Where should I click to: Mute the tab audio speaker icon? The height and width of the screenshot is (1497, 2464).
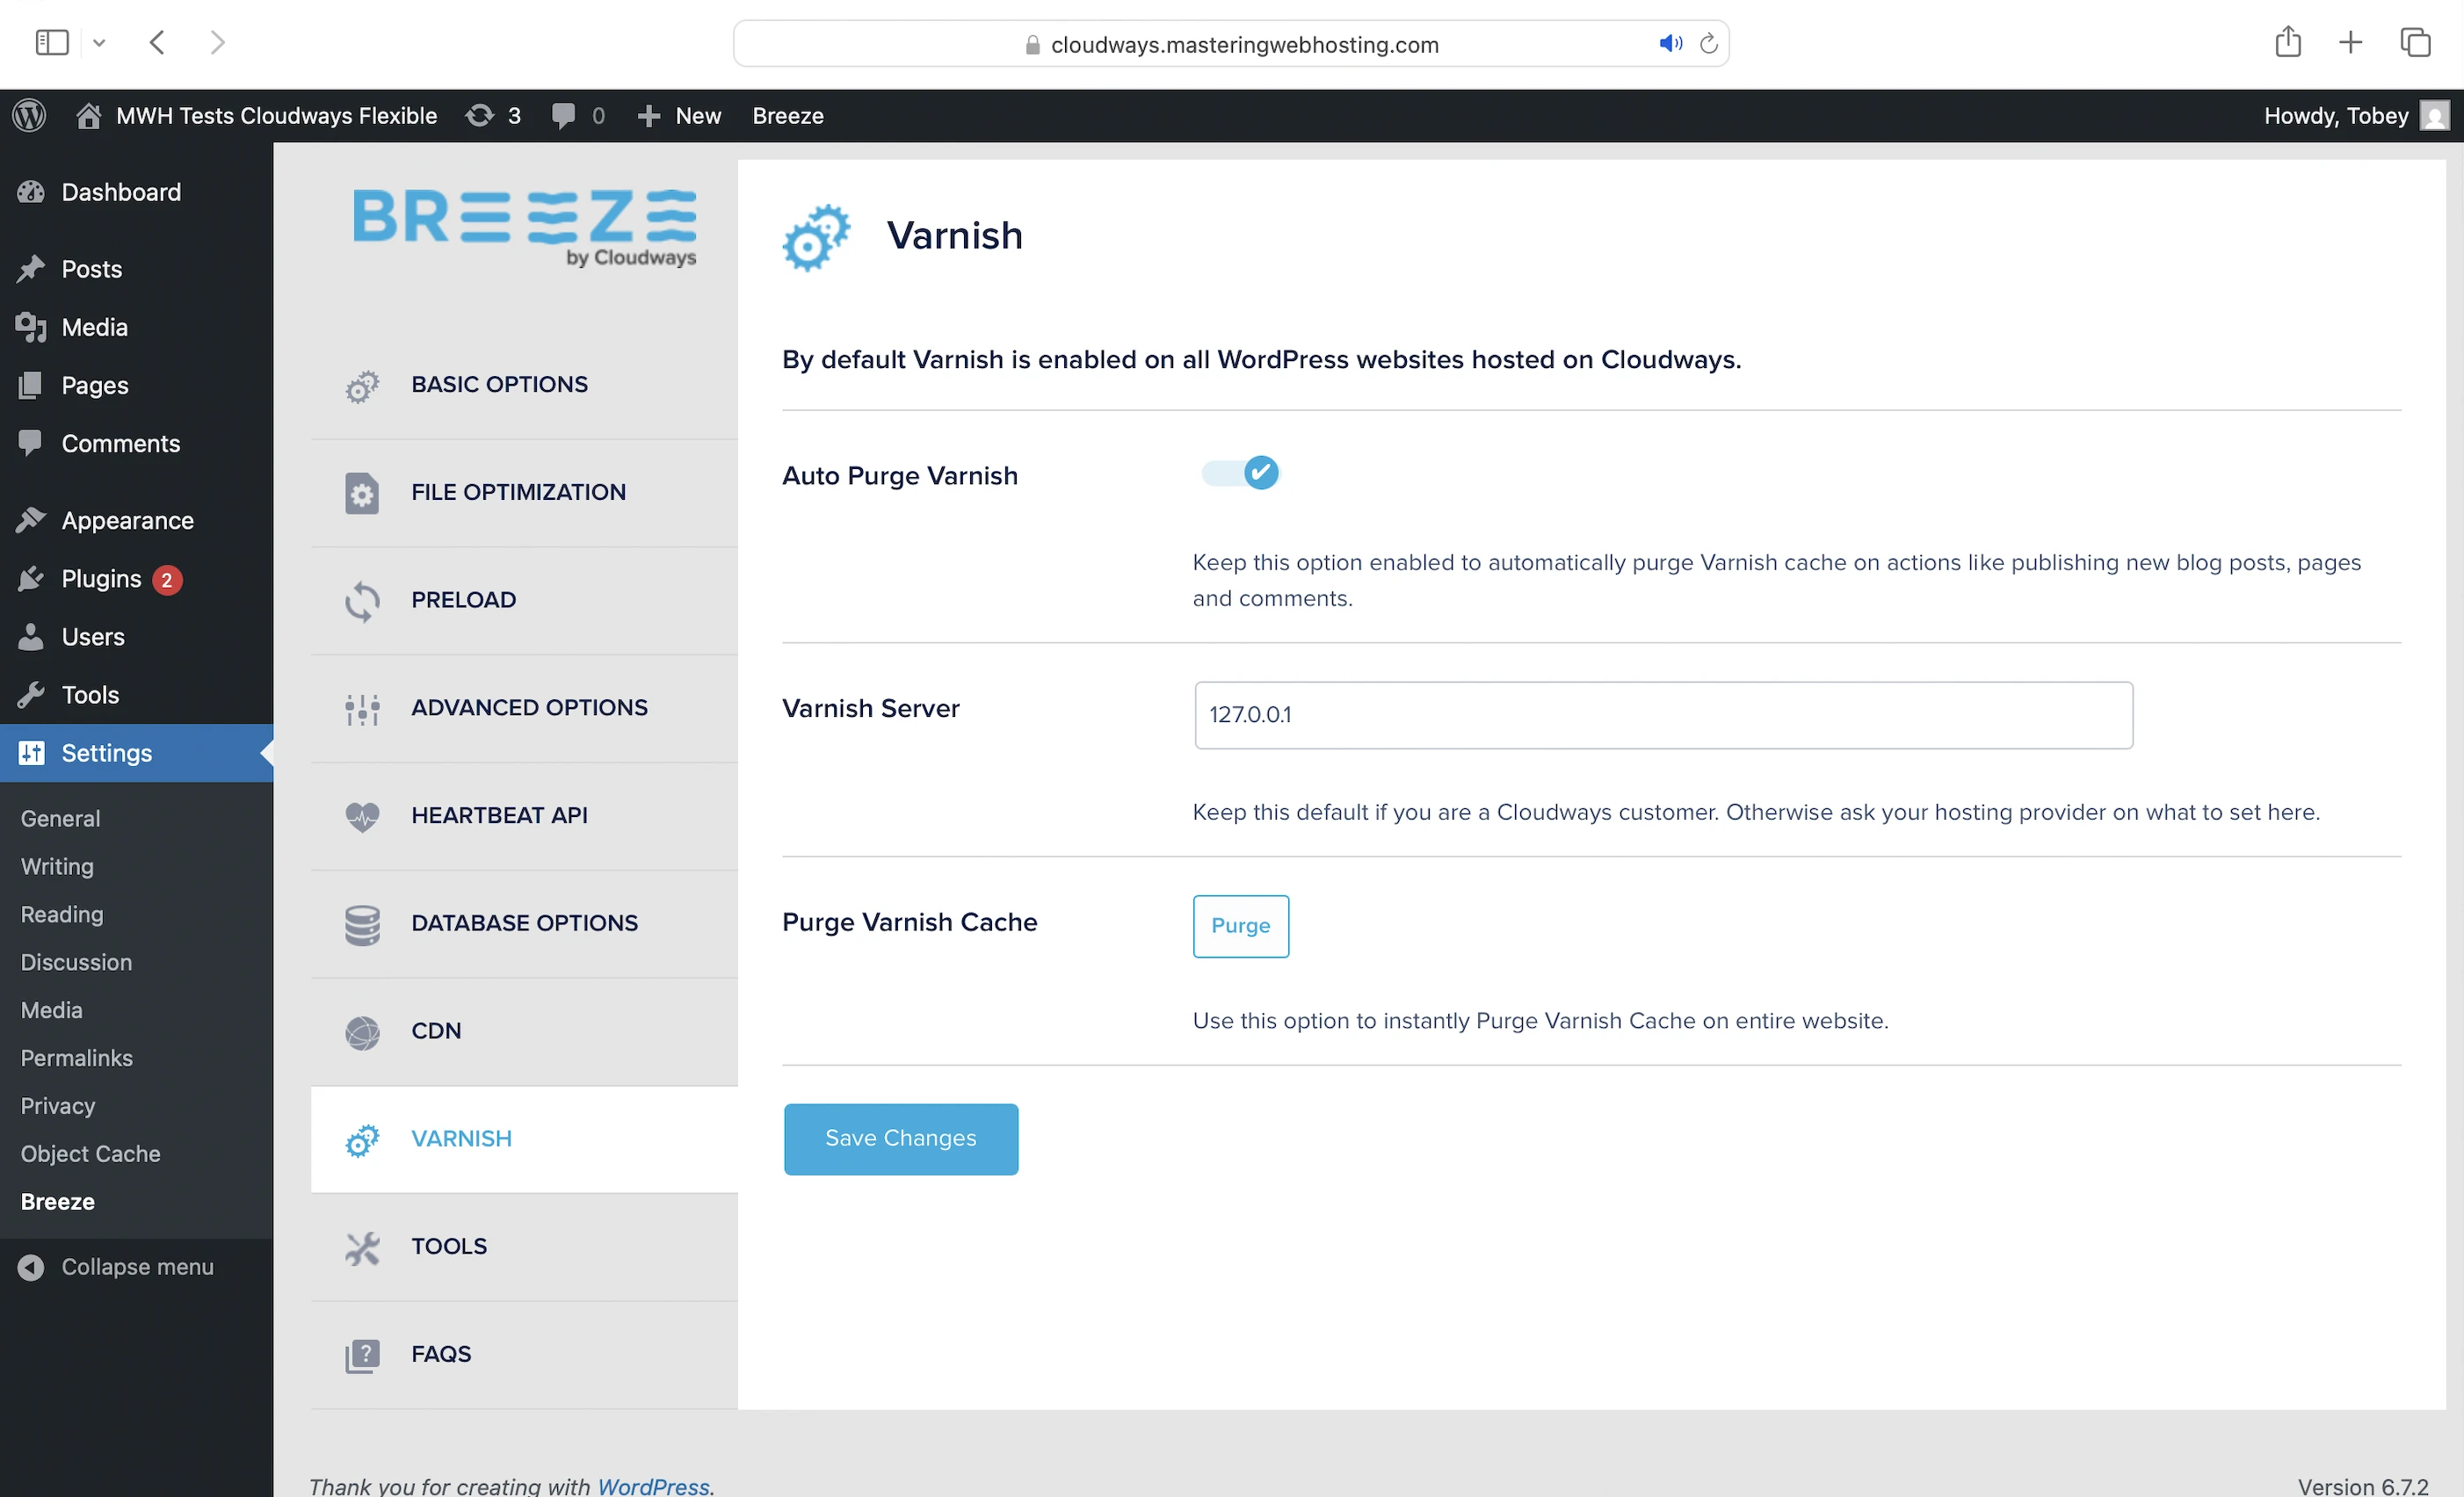tap(1670, 44)
